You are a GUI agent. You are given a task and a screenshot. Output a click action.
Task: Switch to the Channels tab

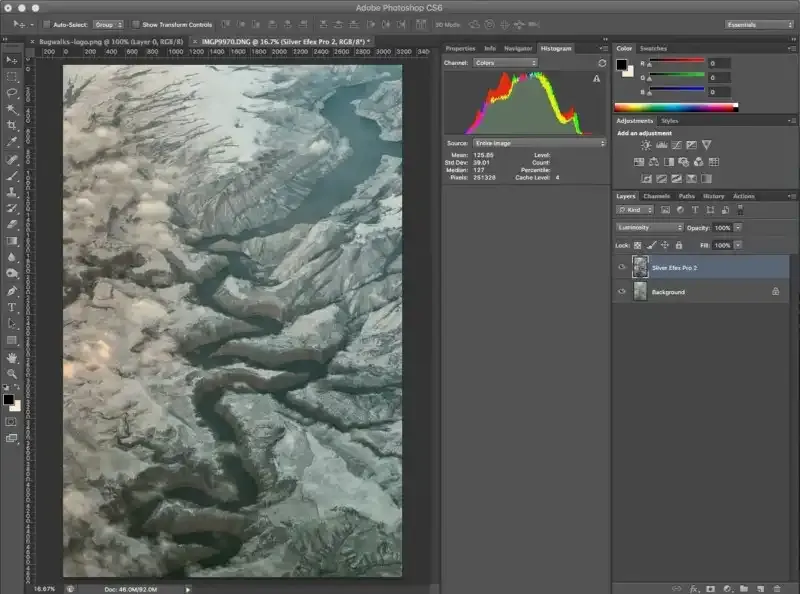pyautogui.click(x=656, y=196)
